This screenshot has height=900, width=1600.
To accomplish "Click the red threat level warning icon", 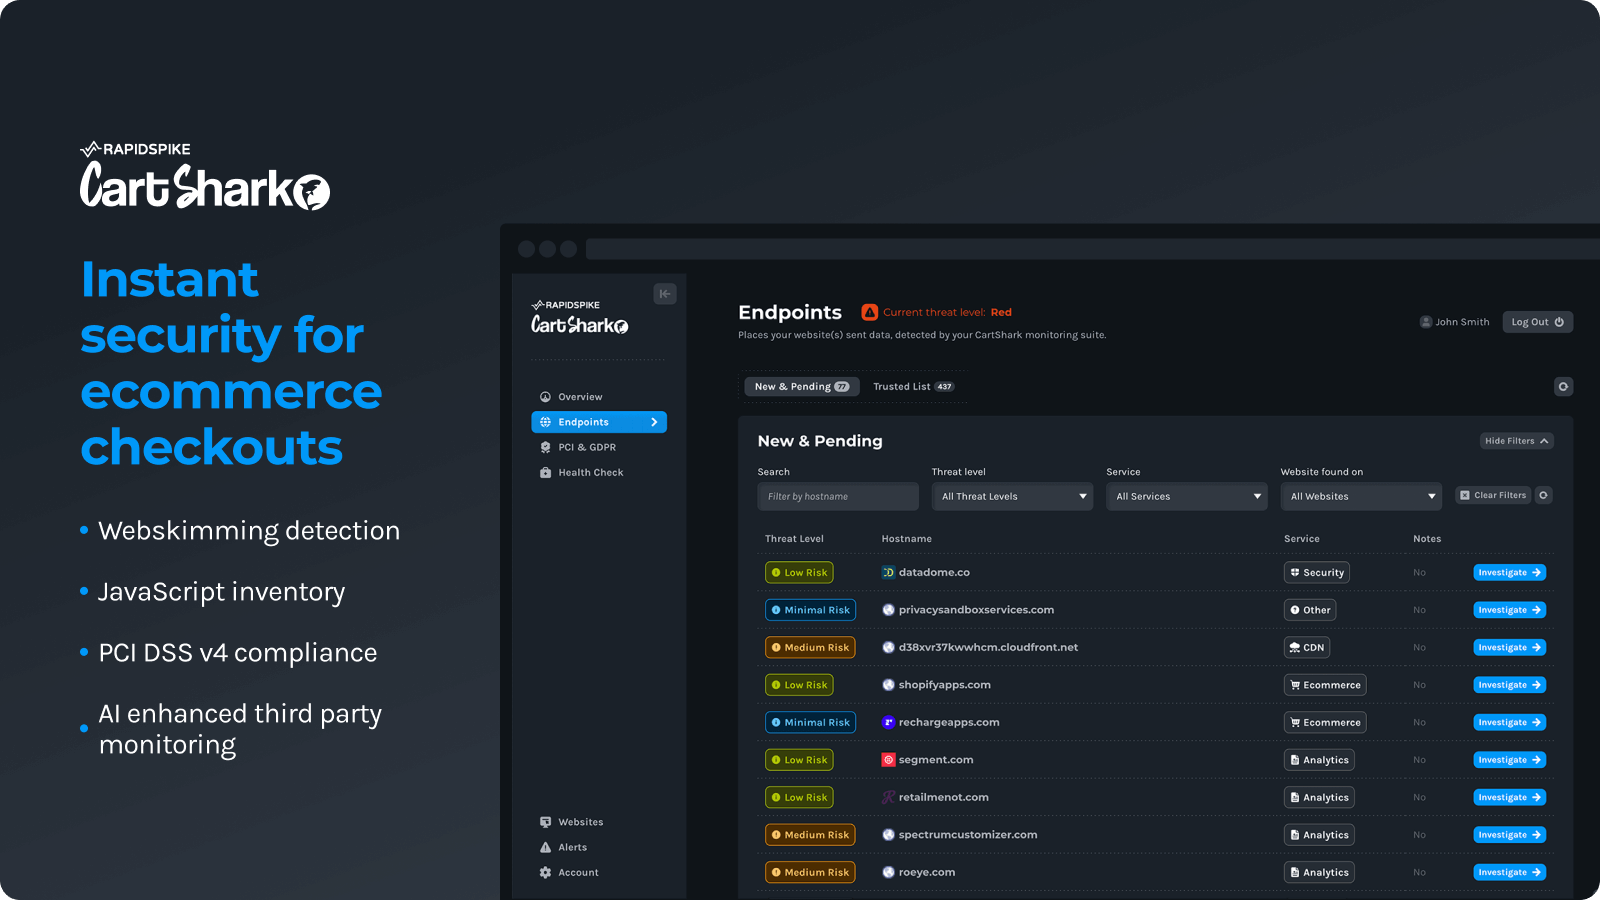I will click(870, 312).
